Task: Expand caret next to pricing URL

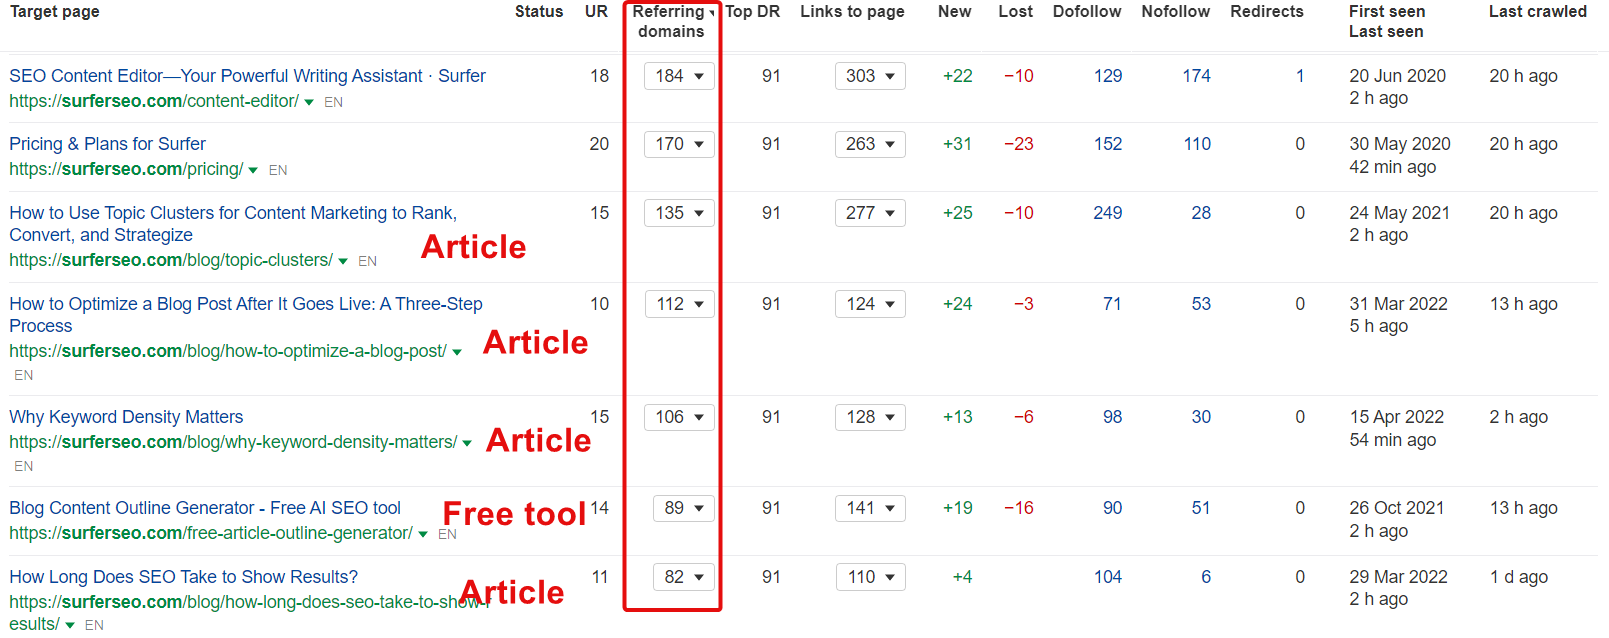Action: coord(253,170)
